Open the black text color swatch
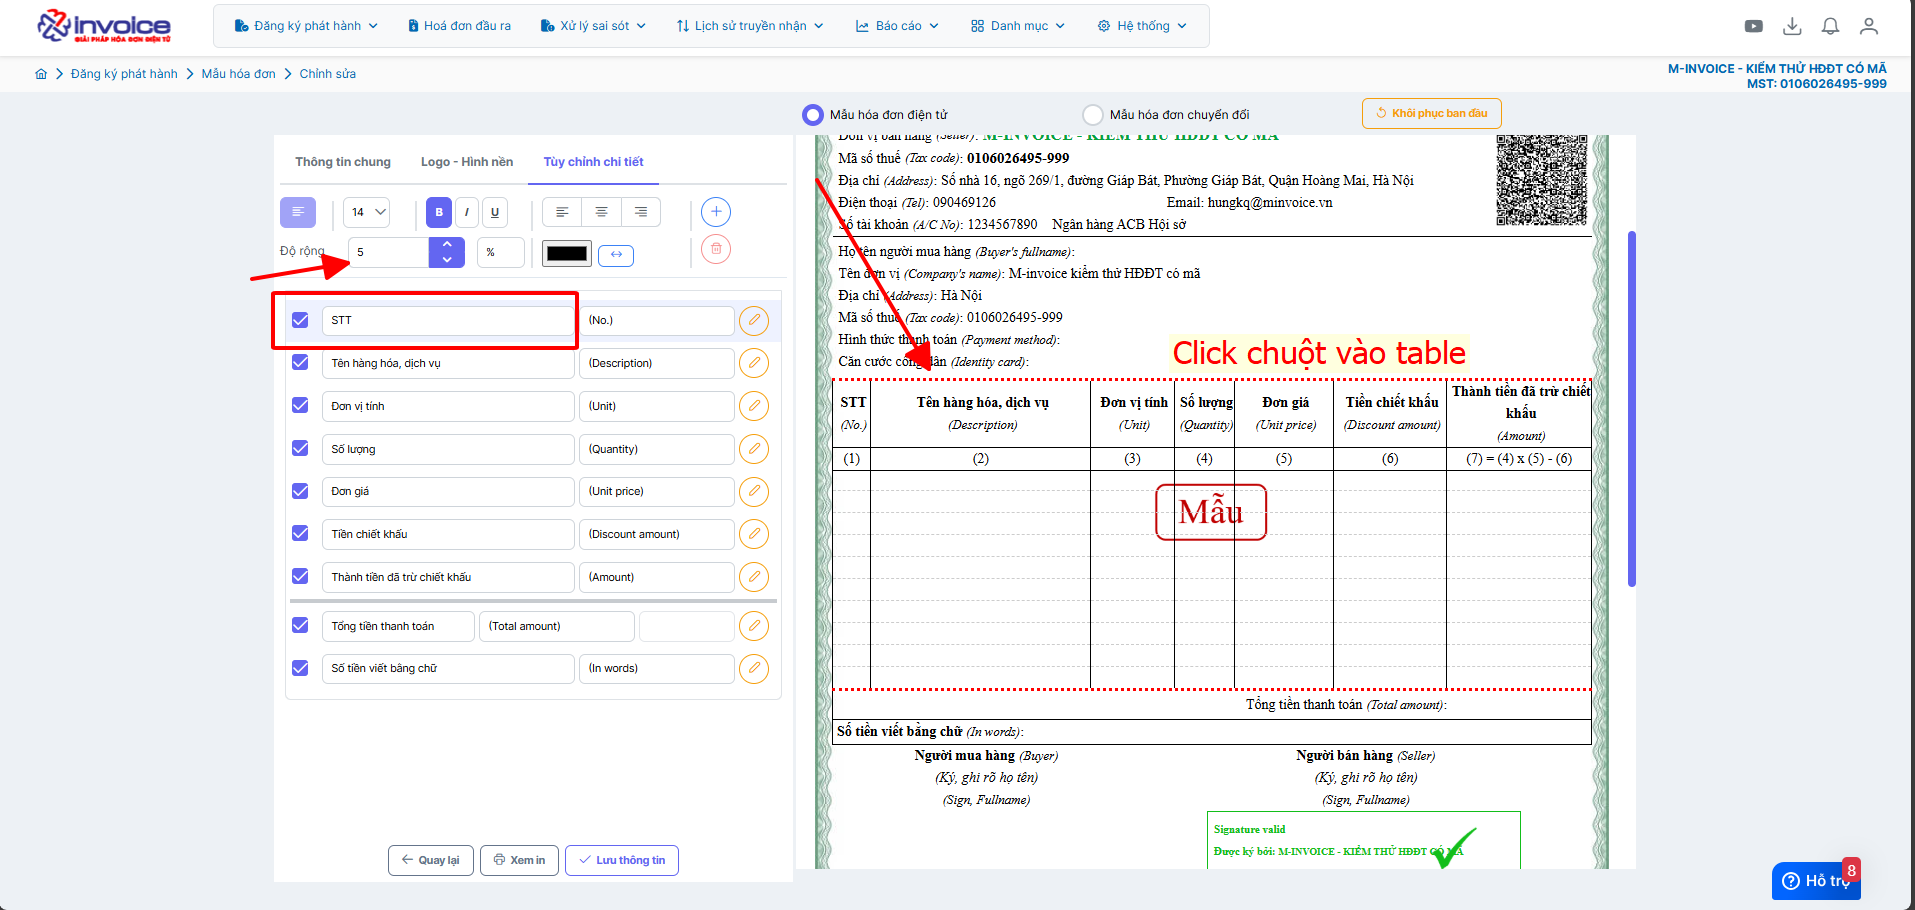The height and width of the screenshot is (910, 1915). [x=567, y=254]
